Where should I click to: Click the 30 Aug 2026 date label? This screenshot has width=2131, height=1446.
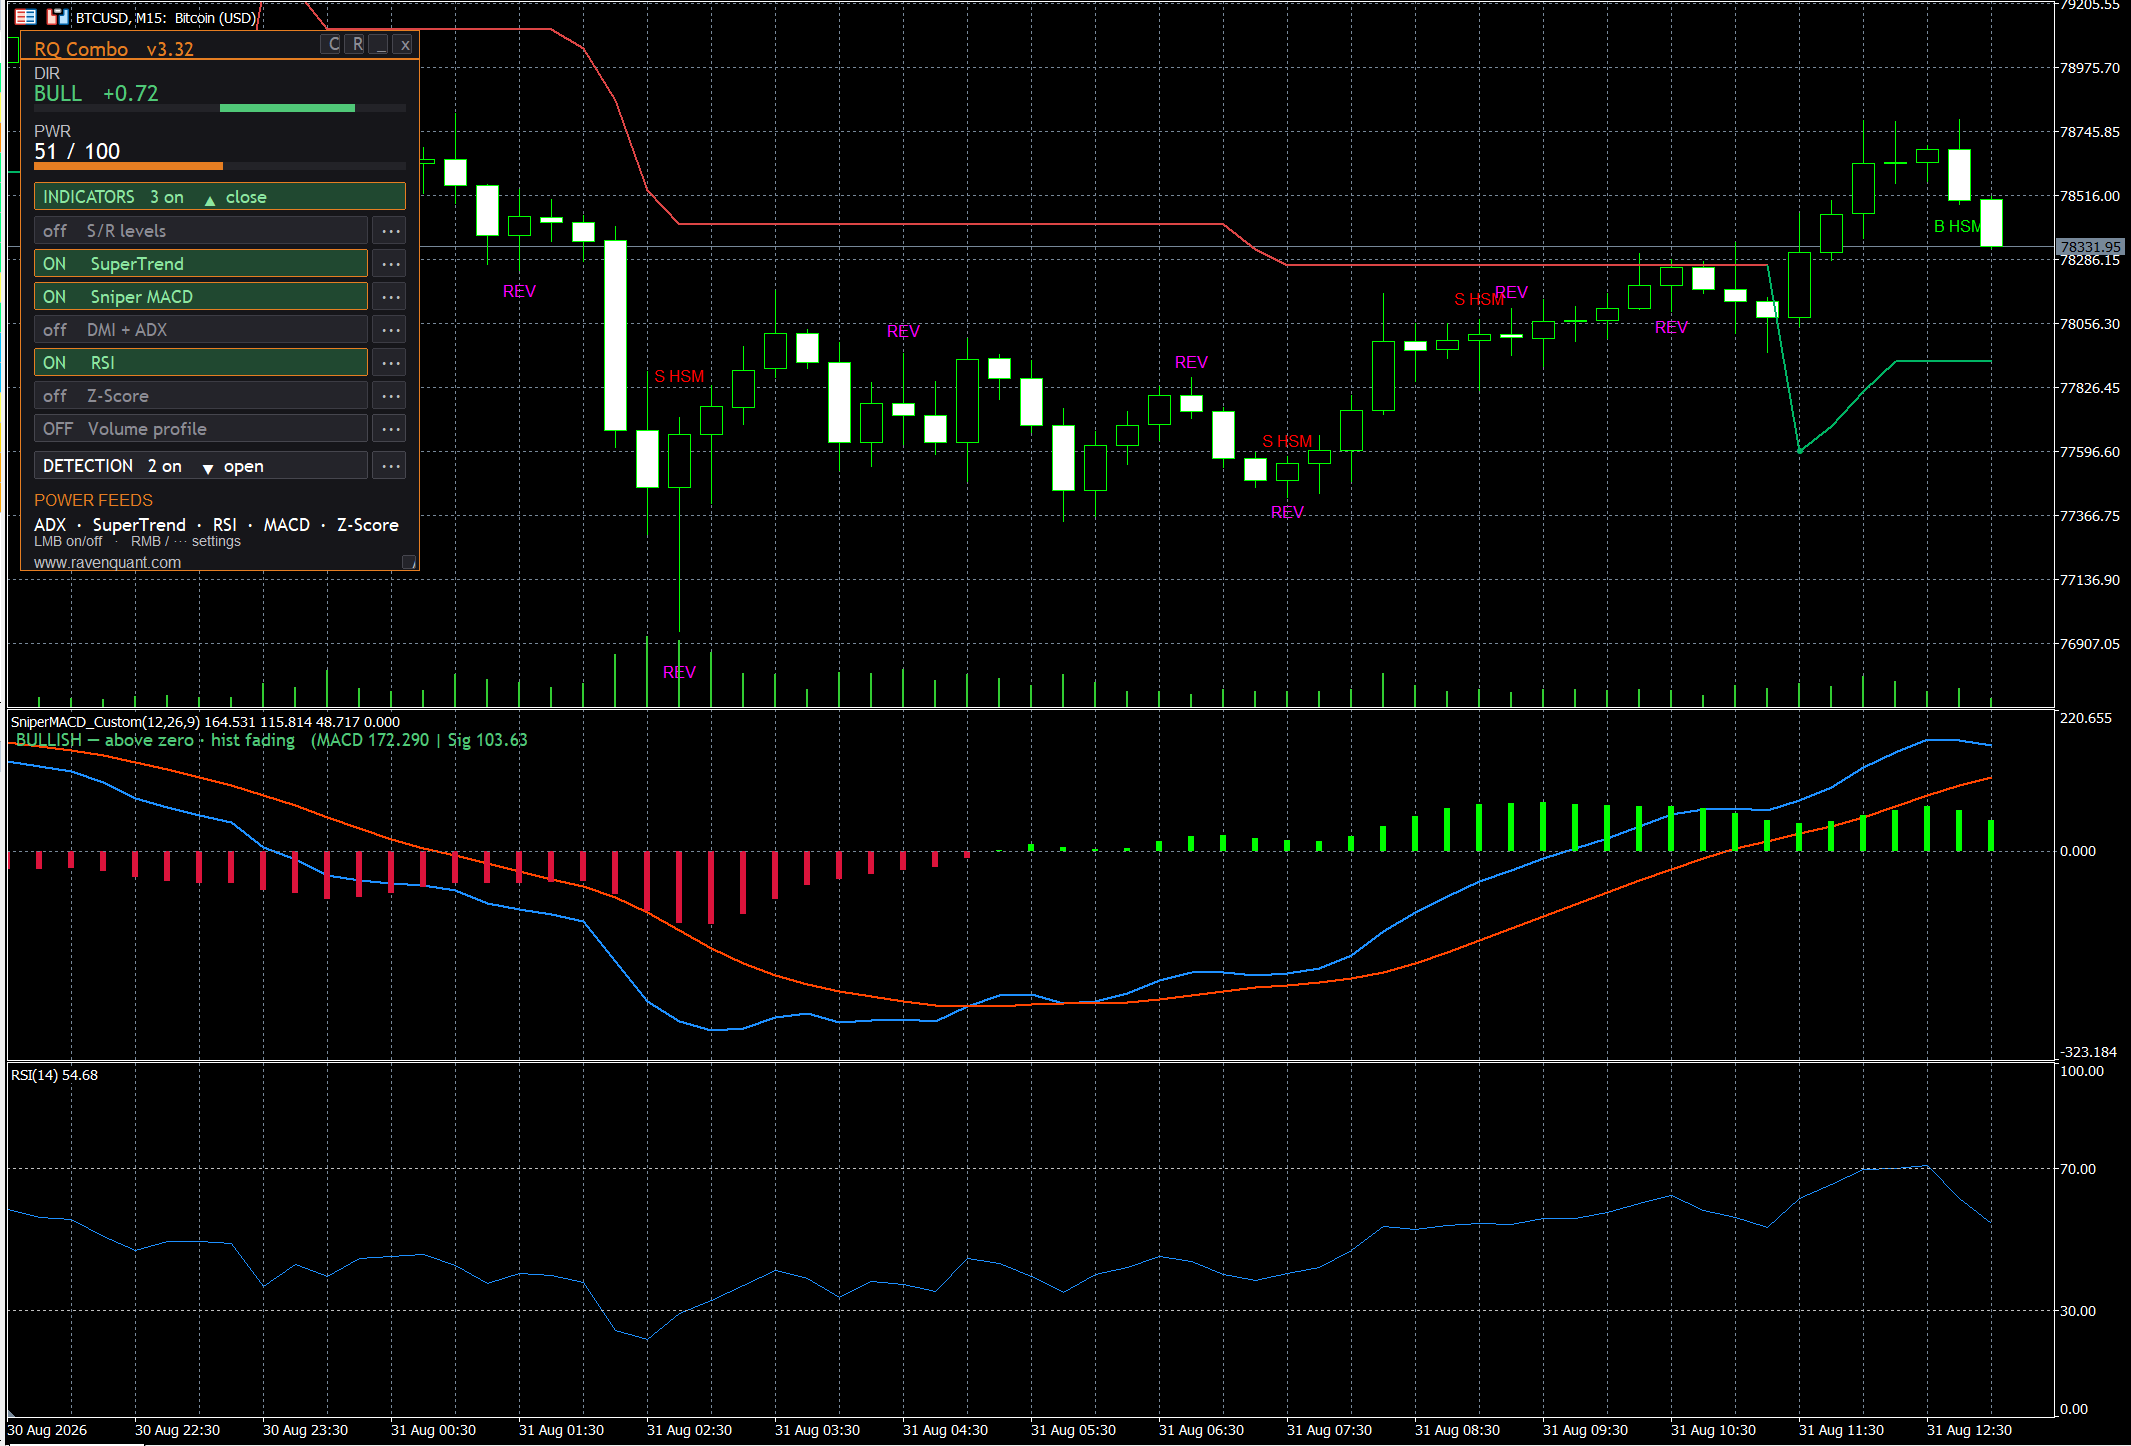(x=47, y=1430)
